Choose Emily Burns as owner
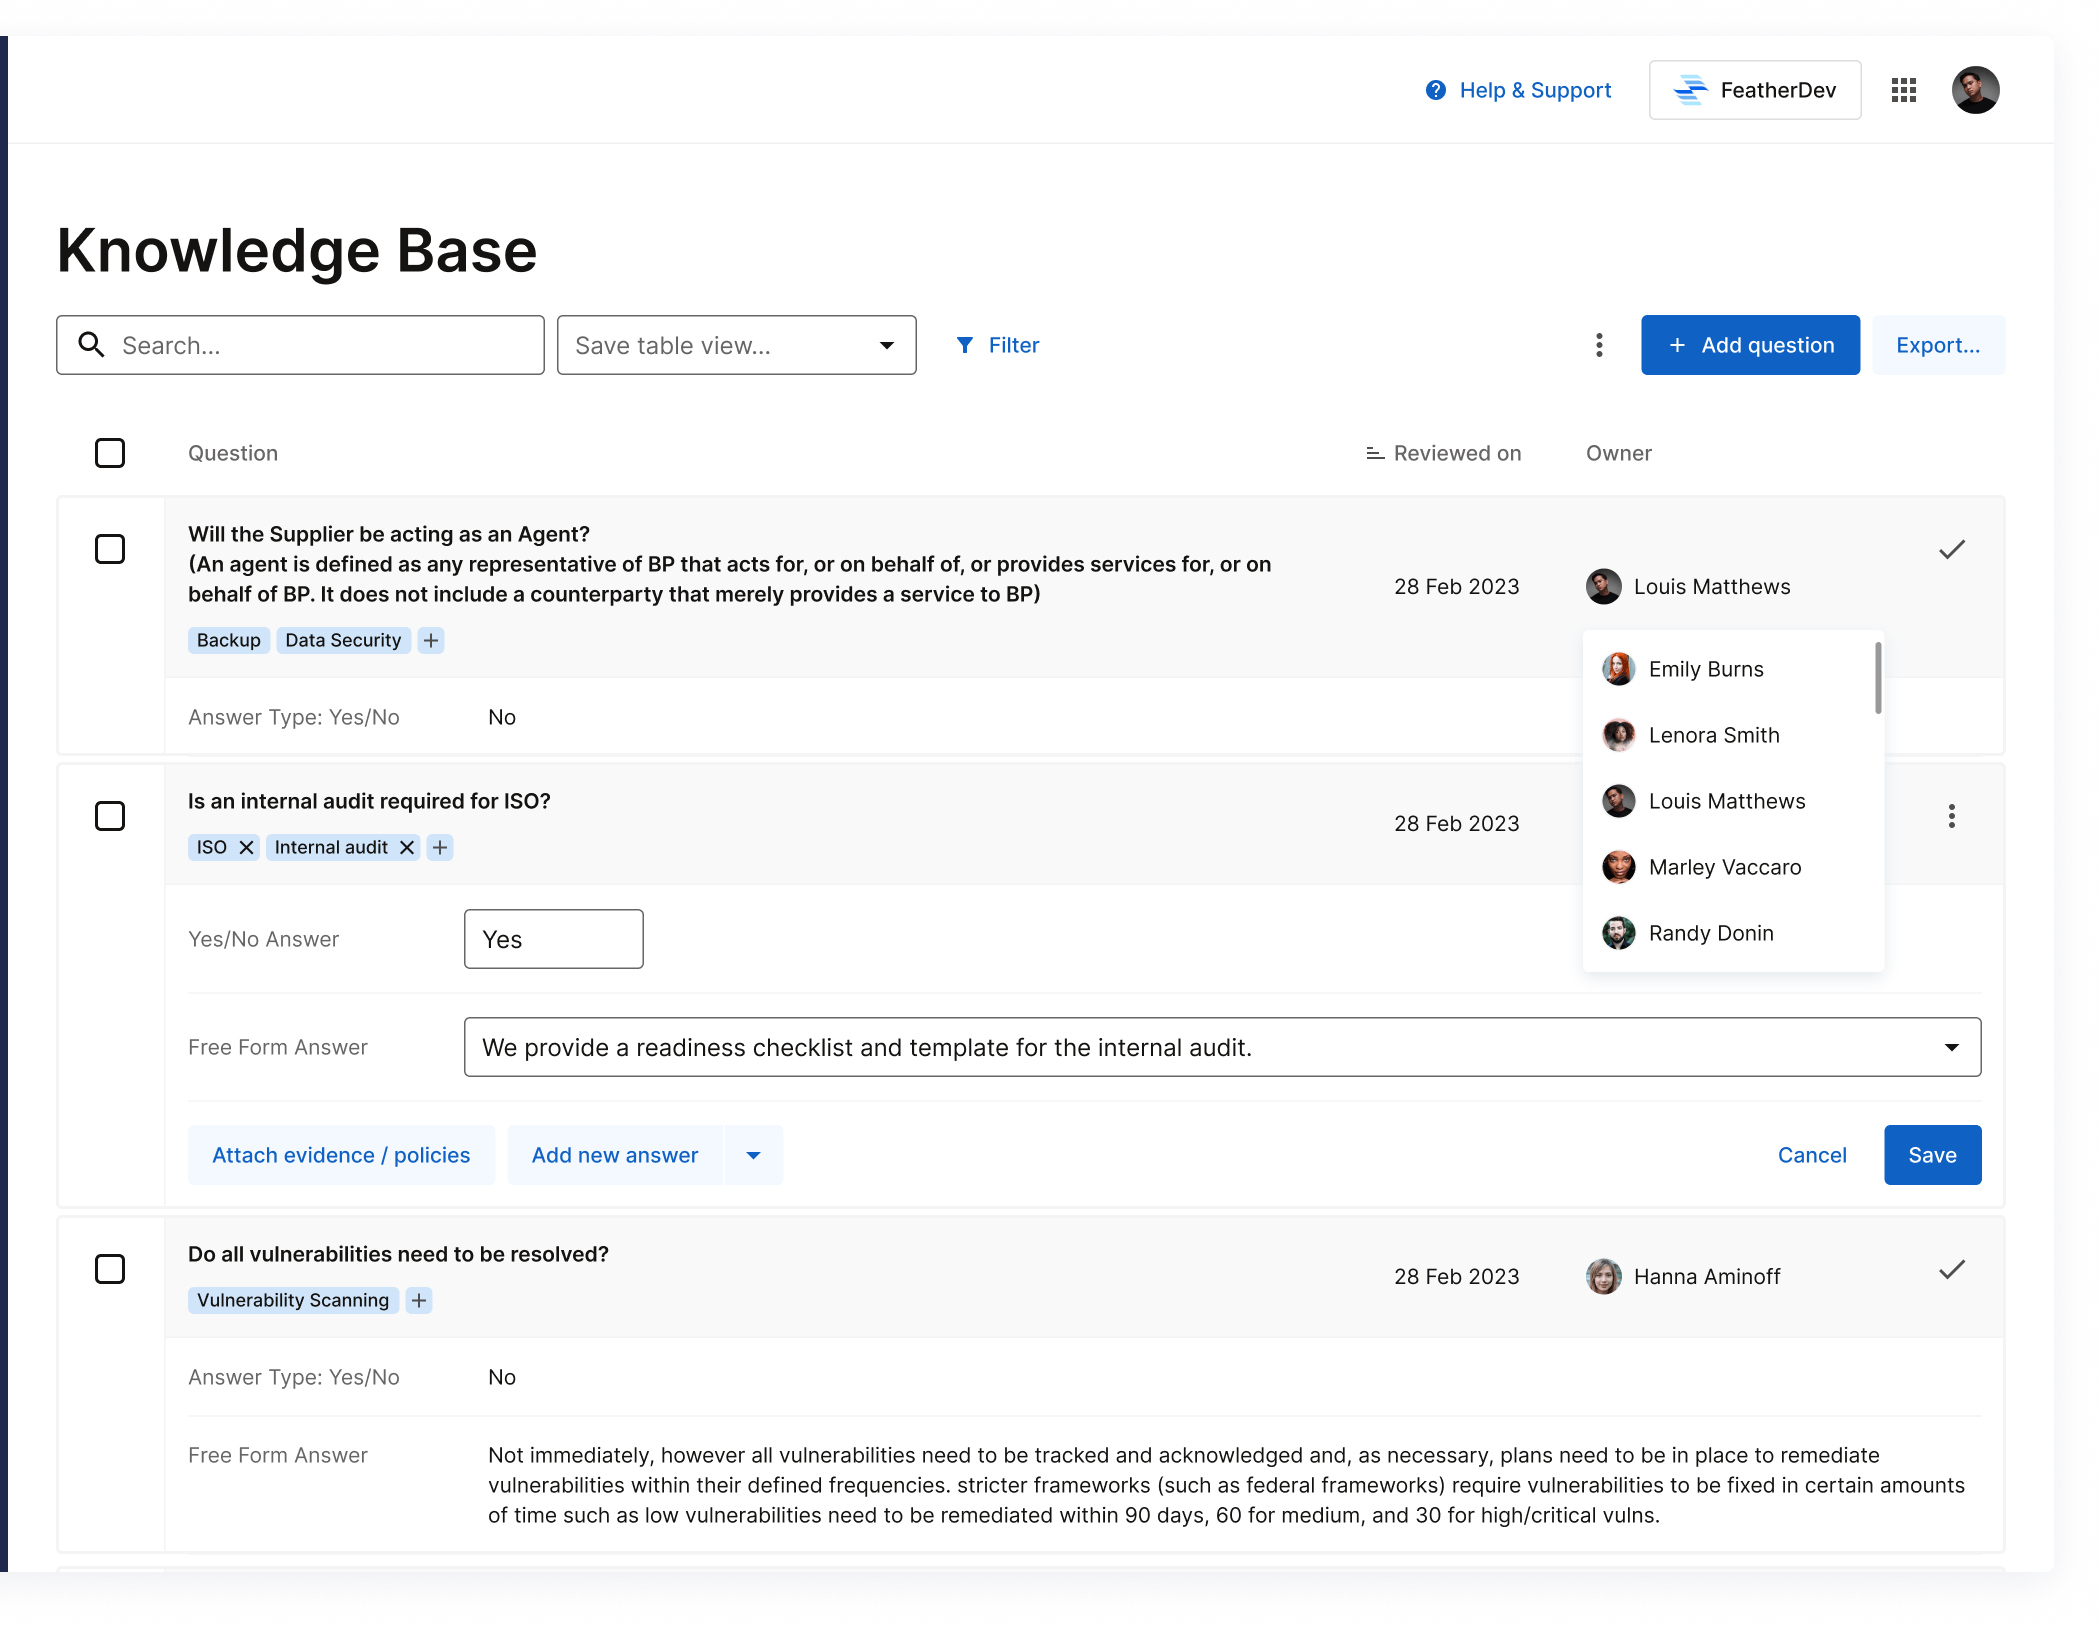Image resolution: width=2100 pixels, height=1626 pixels. click(1705, 669)
